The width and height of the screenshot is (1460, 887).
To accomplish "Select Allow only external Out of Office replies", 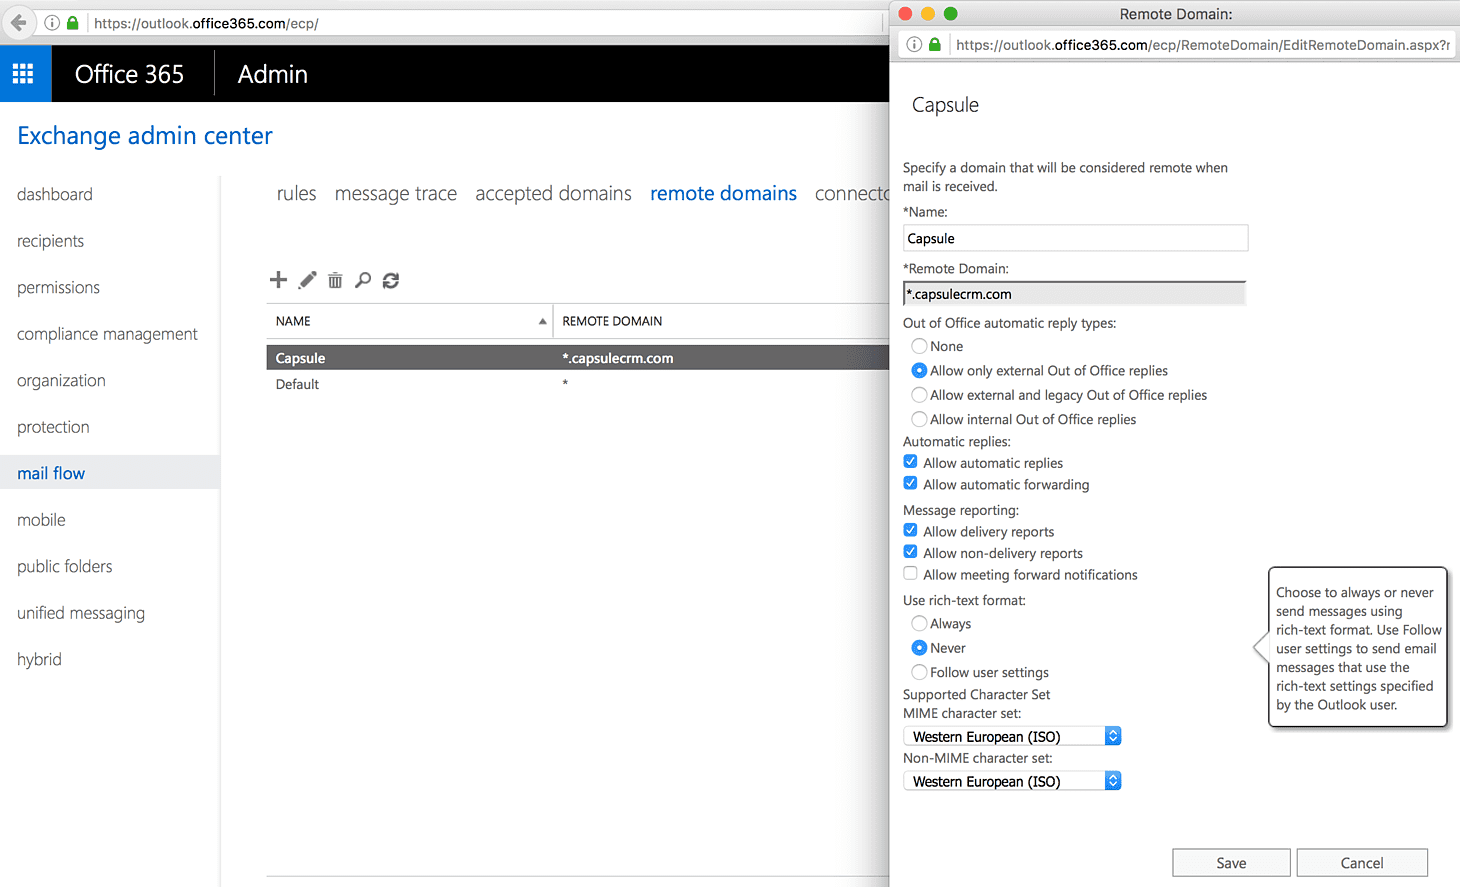I will 919,370.
